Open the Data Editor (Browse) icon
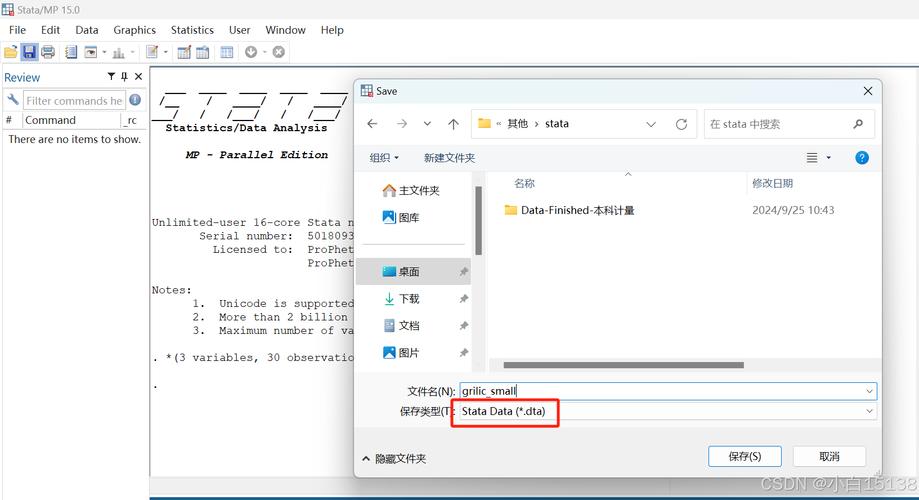This screenshot has width=919, height=500. coord(203,52)
